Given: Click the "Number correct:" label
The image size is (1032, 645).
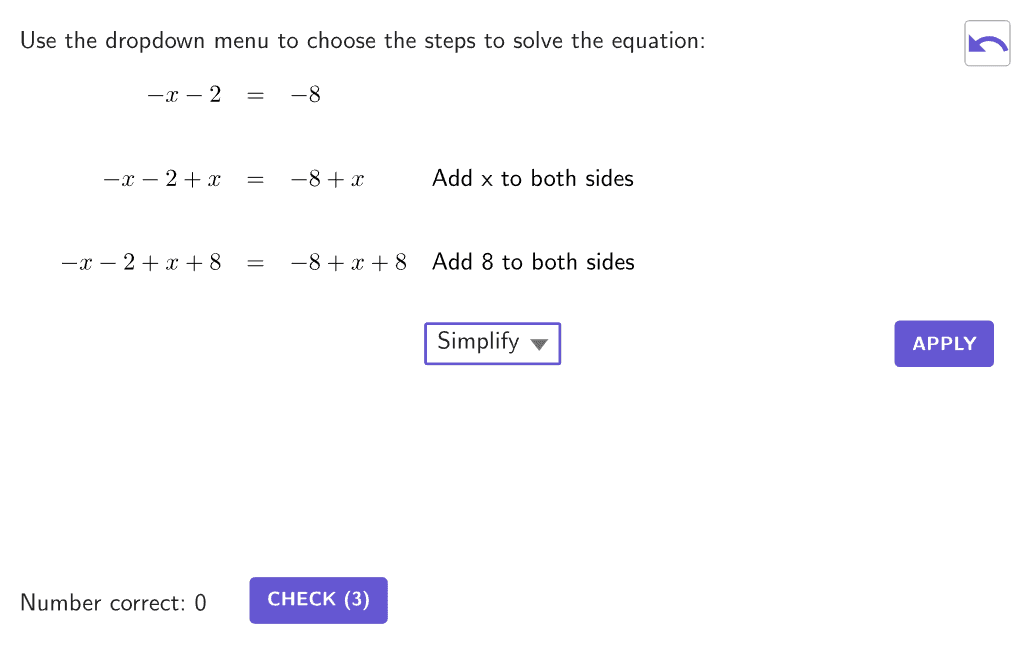Looking at the screenshot, I should (x=102, y=603).
